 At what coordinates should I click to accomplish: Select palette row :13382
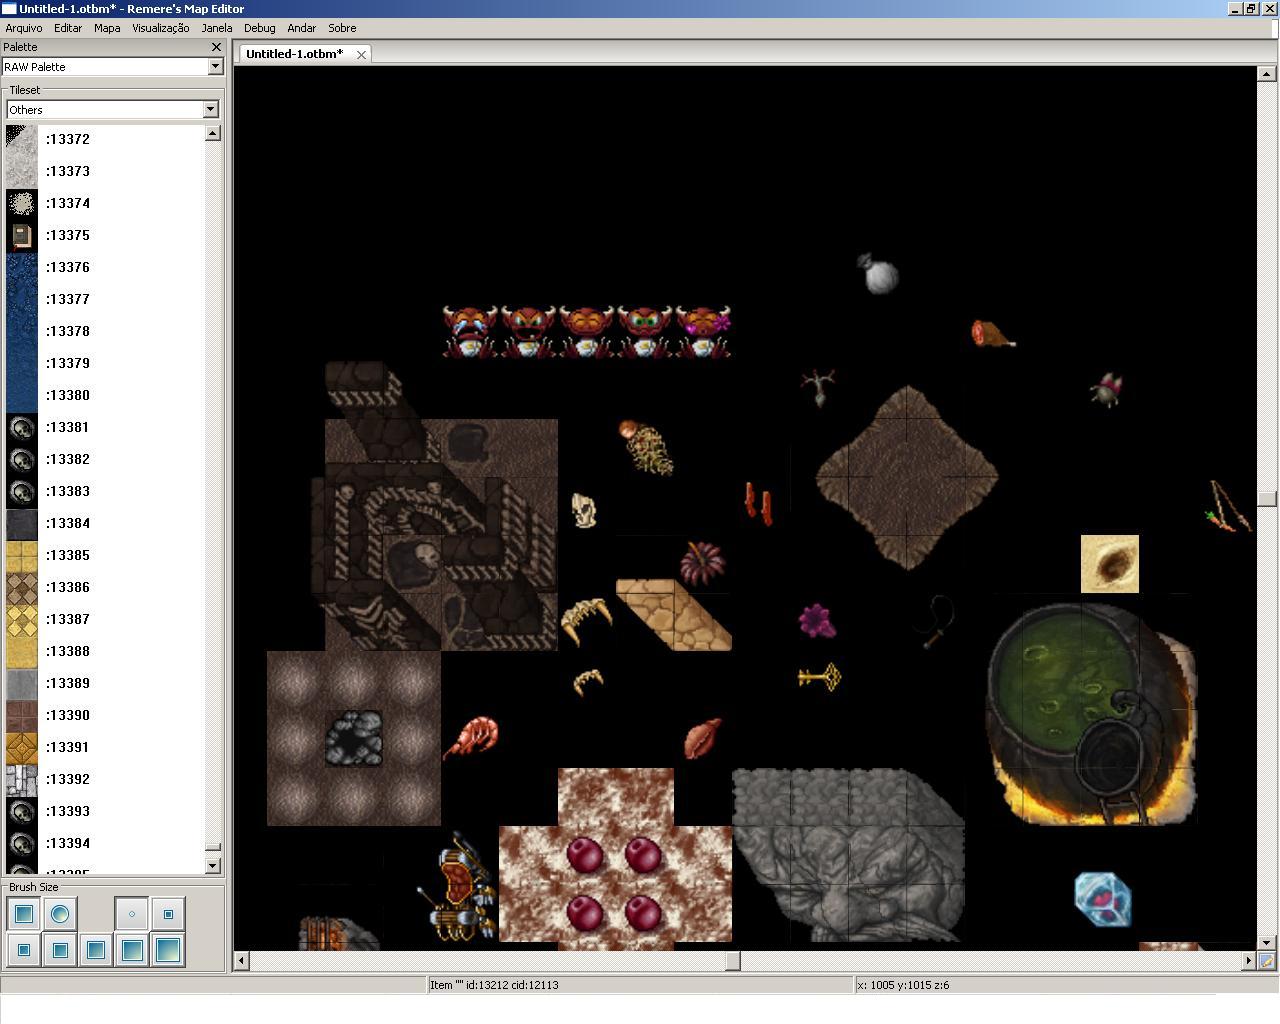pyautogui.click(x=105, y=459)
